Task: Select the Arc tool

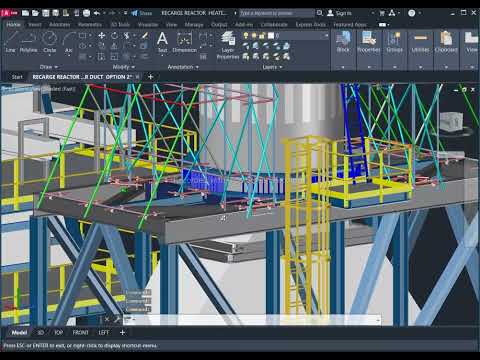Action: click(68, 42)
